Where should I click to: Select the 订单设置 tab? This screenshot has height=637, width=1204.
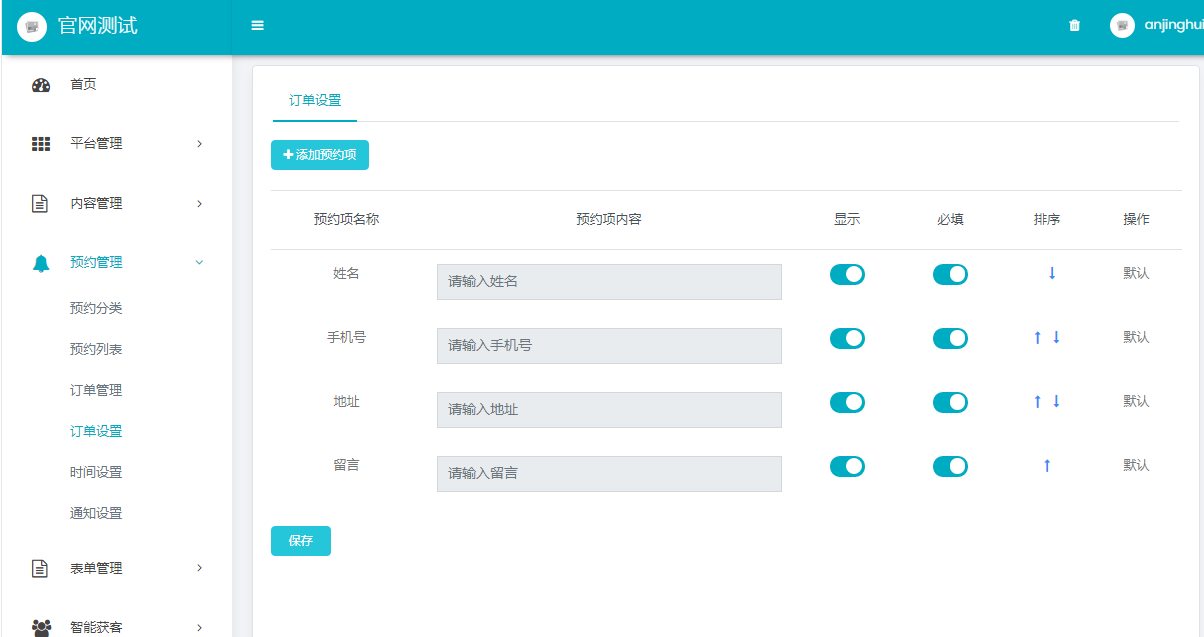[315, 101]
